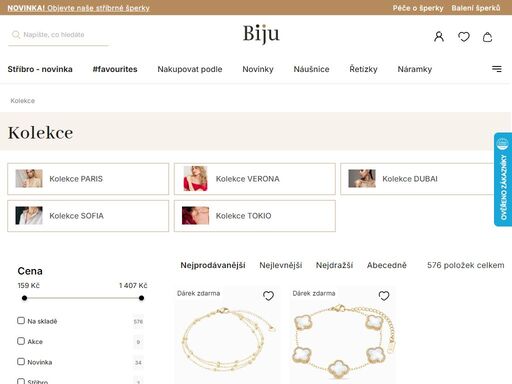Open Nakupovat podle menu

click(190, 69)
